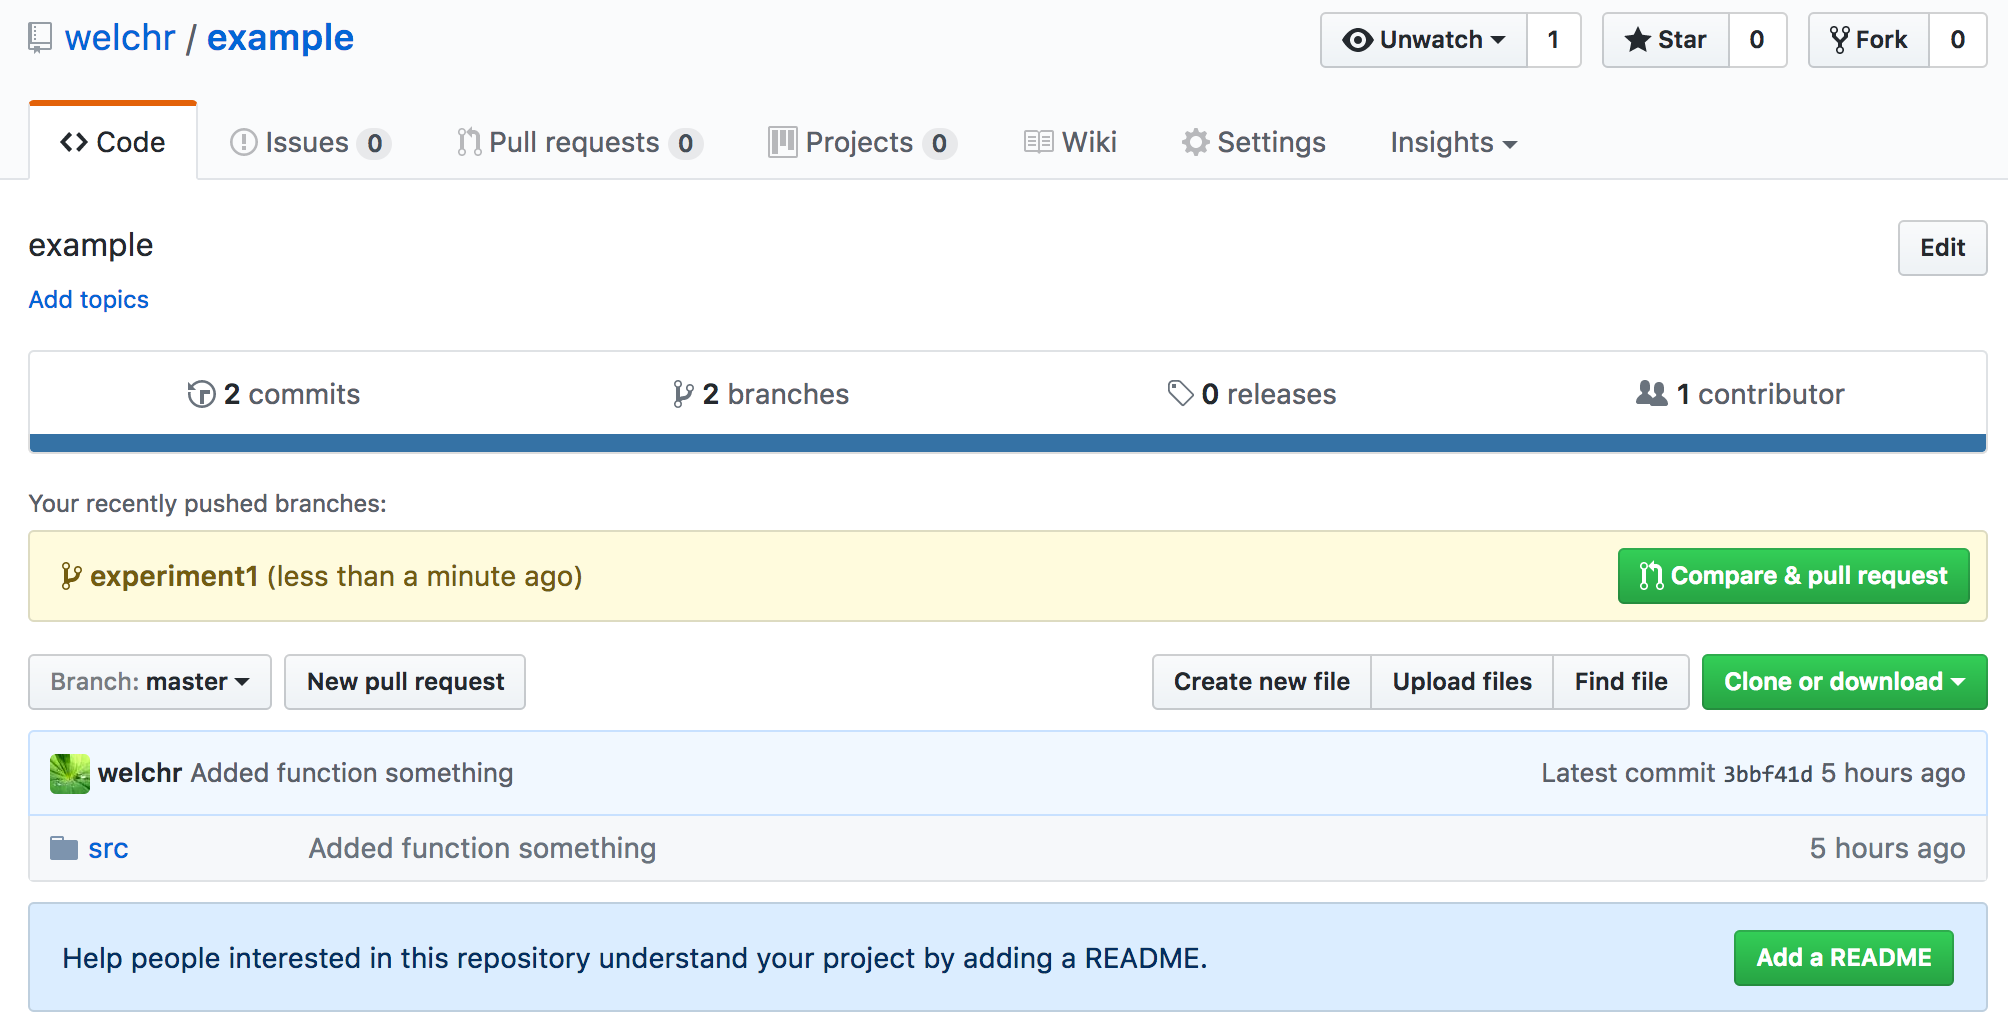Open the Settings tab with gear icon
Screen dimensions: 2008x1036
click(x=1254, y=143)
